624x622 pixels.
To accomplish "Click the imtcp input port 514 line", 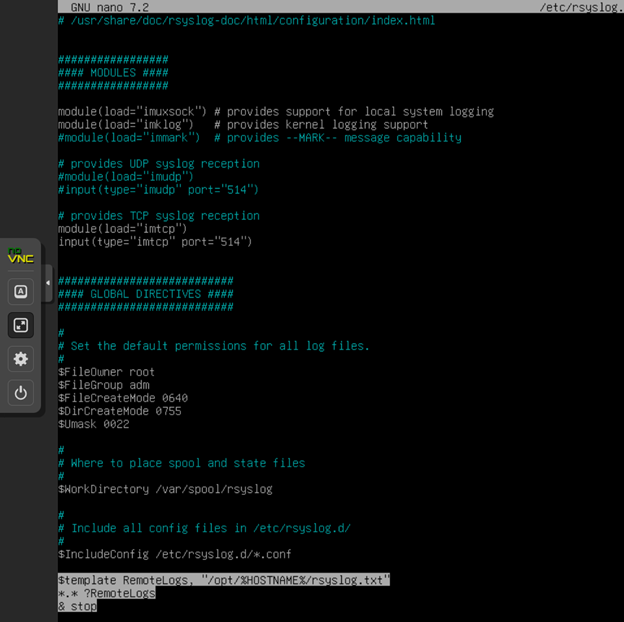I will click(154, 241).
